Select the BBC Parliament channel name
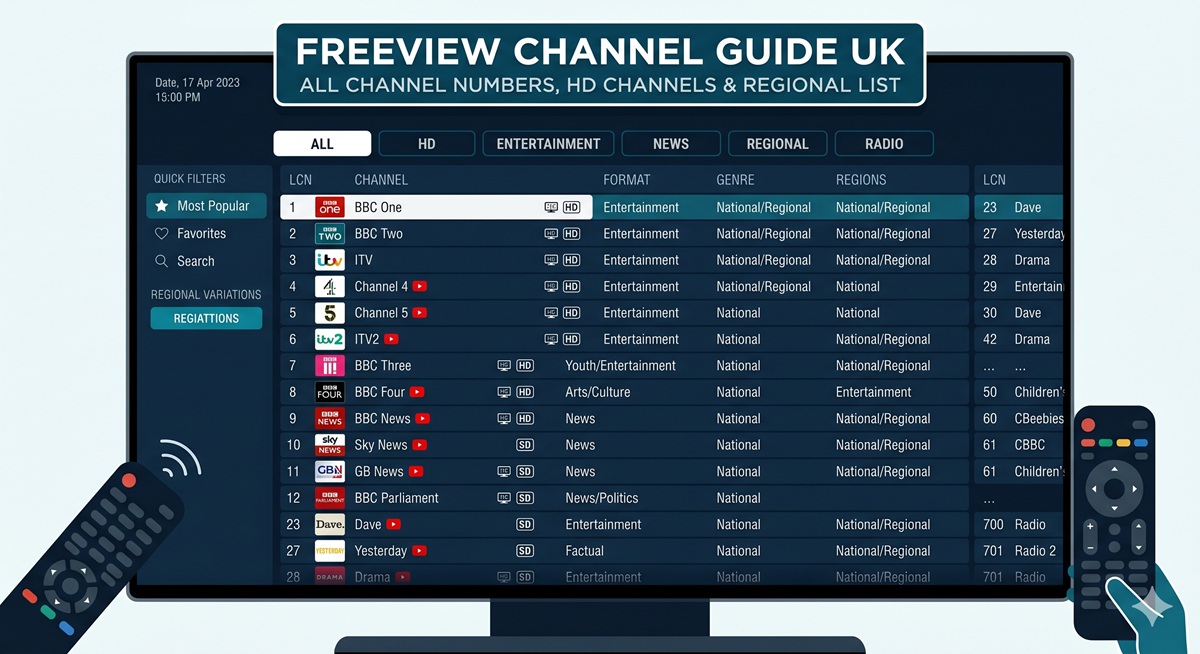 pyautogui.click(x=397, y=498)
